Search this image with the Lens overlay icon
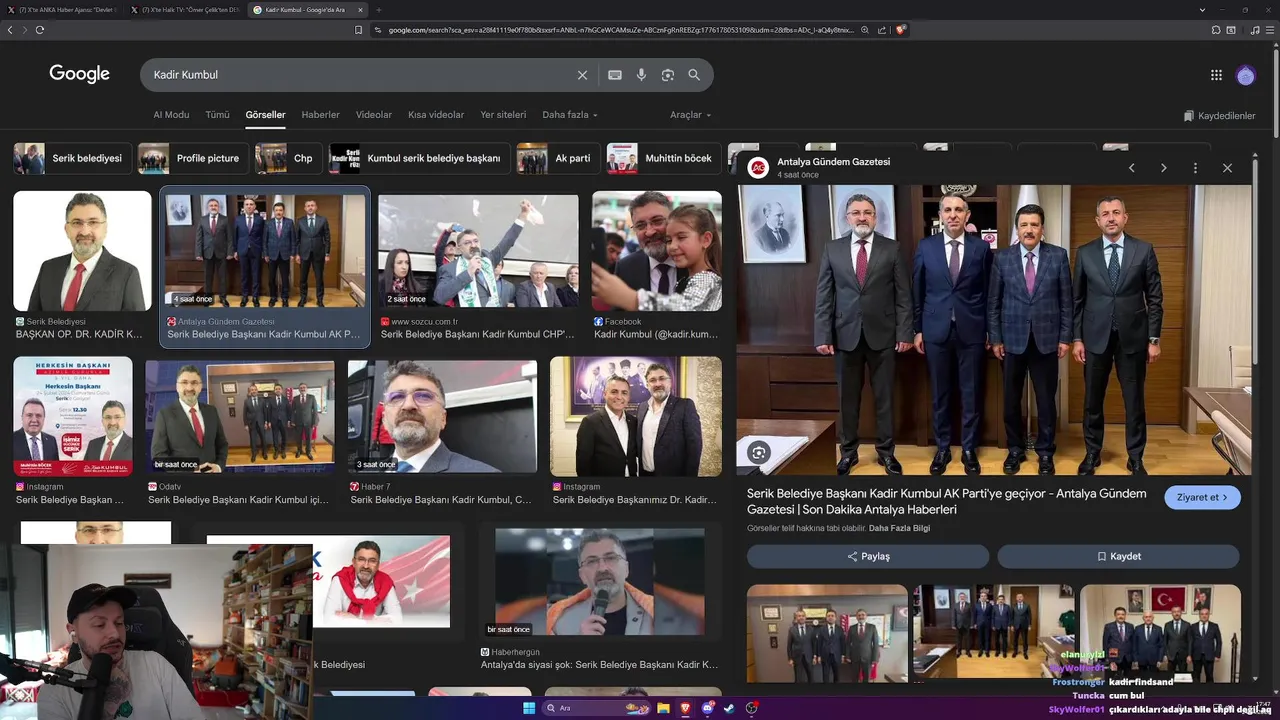This screenshot has height=720, width=1280. pyautogui.click(x=759, y=453)
